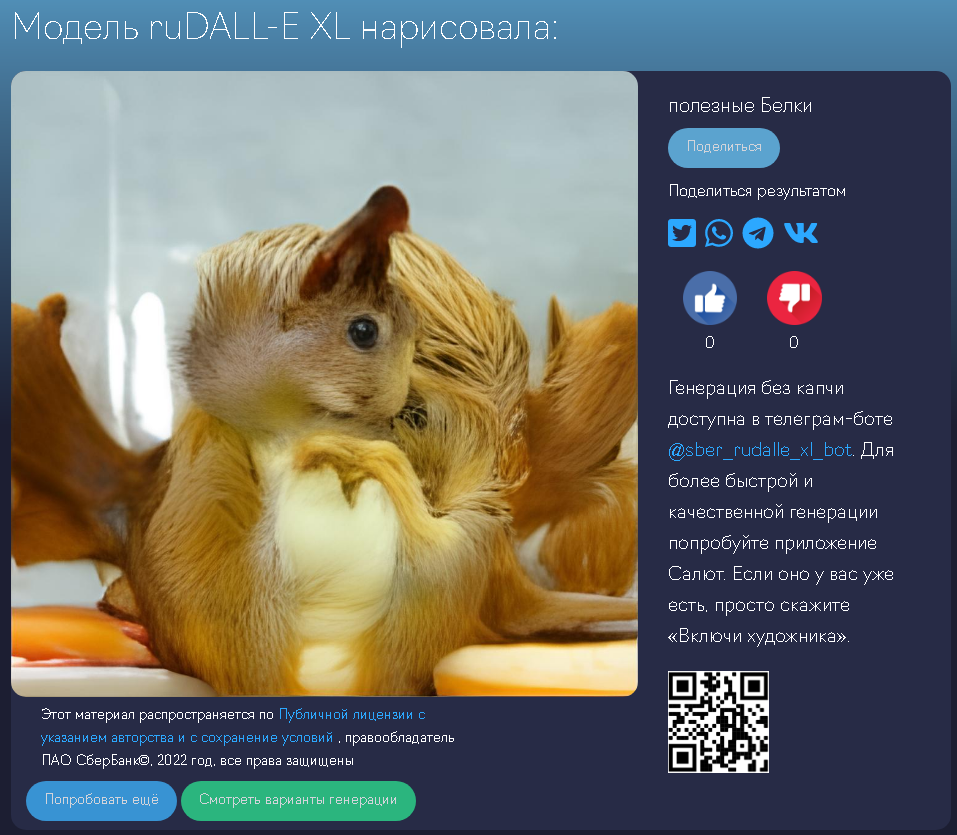Share result on Twitter icon

[x=682, y=233]
